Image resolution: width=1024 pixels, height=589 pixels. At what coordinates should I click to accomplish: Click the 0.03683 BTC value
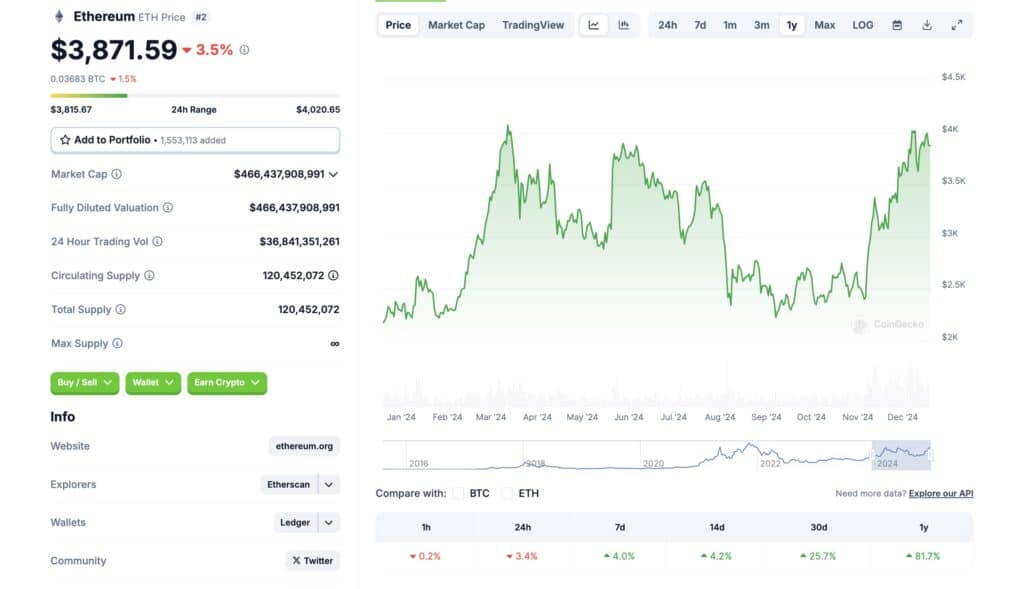(x=78, y=79)
